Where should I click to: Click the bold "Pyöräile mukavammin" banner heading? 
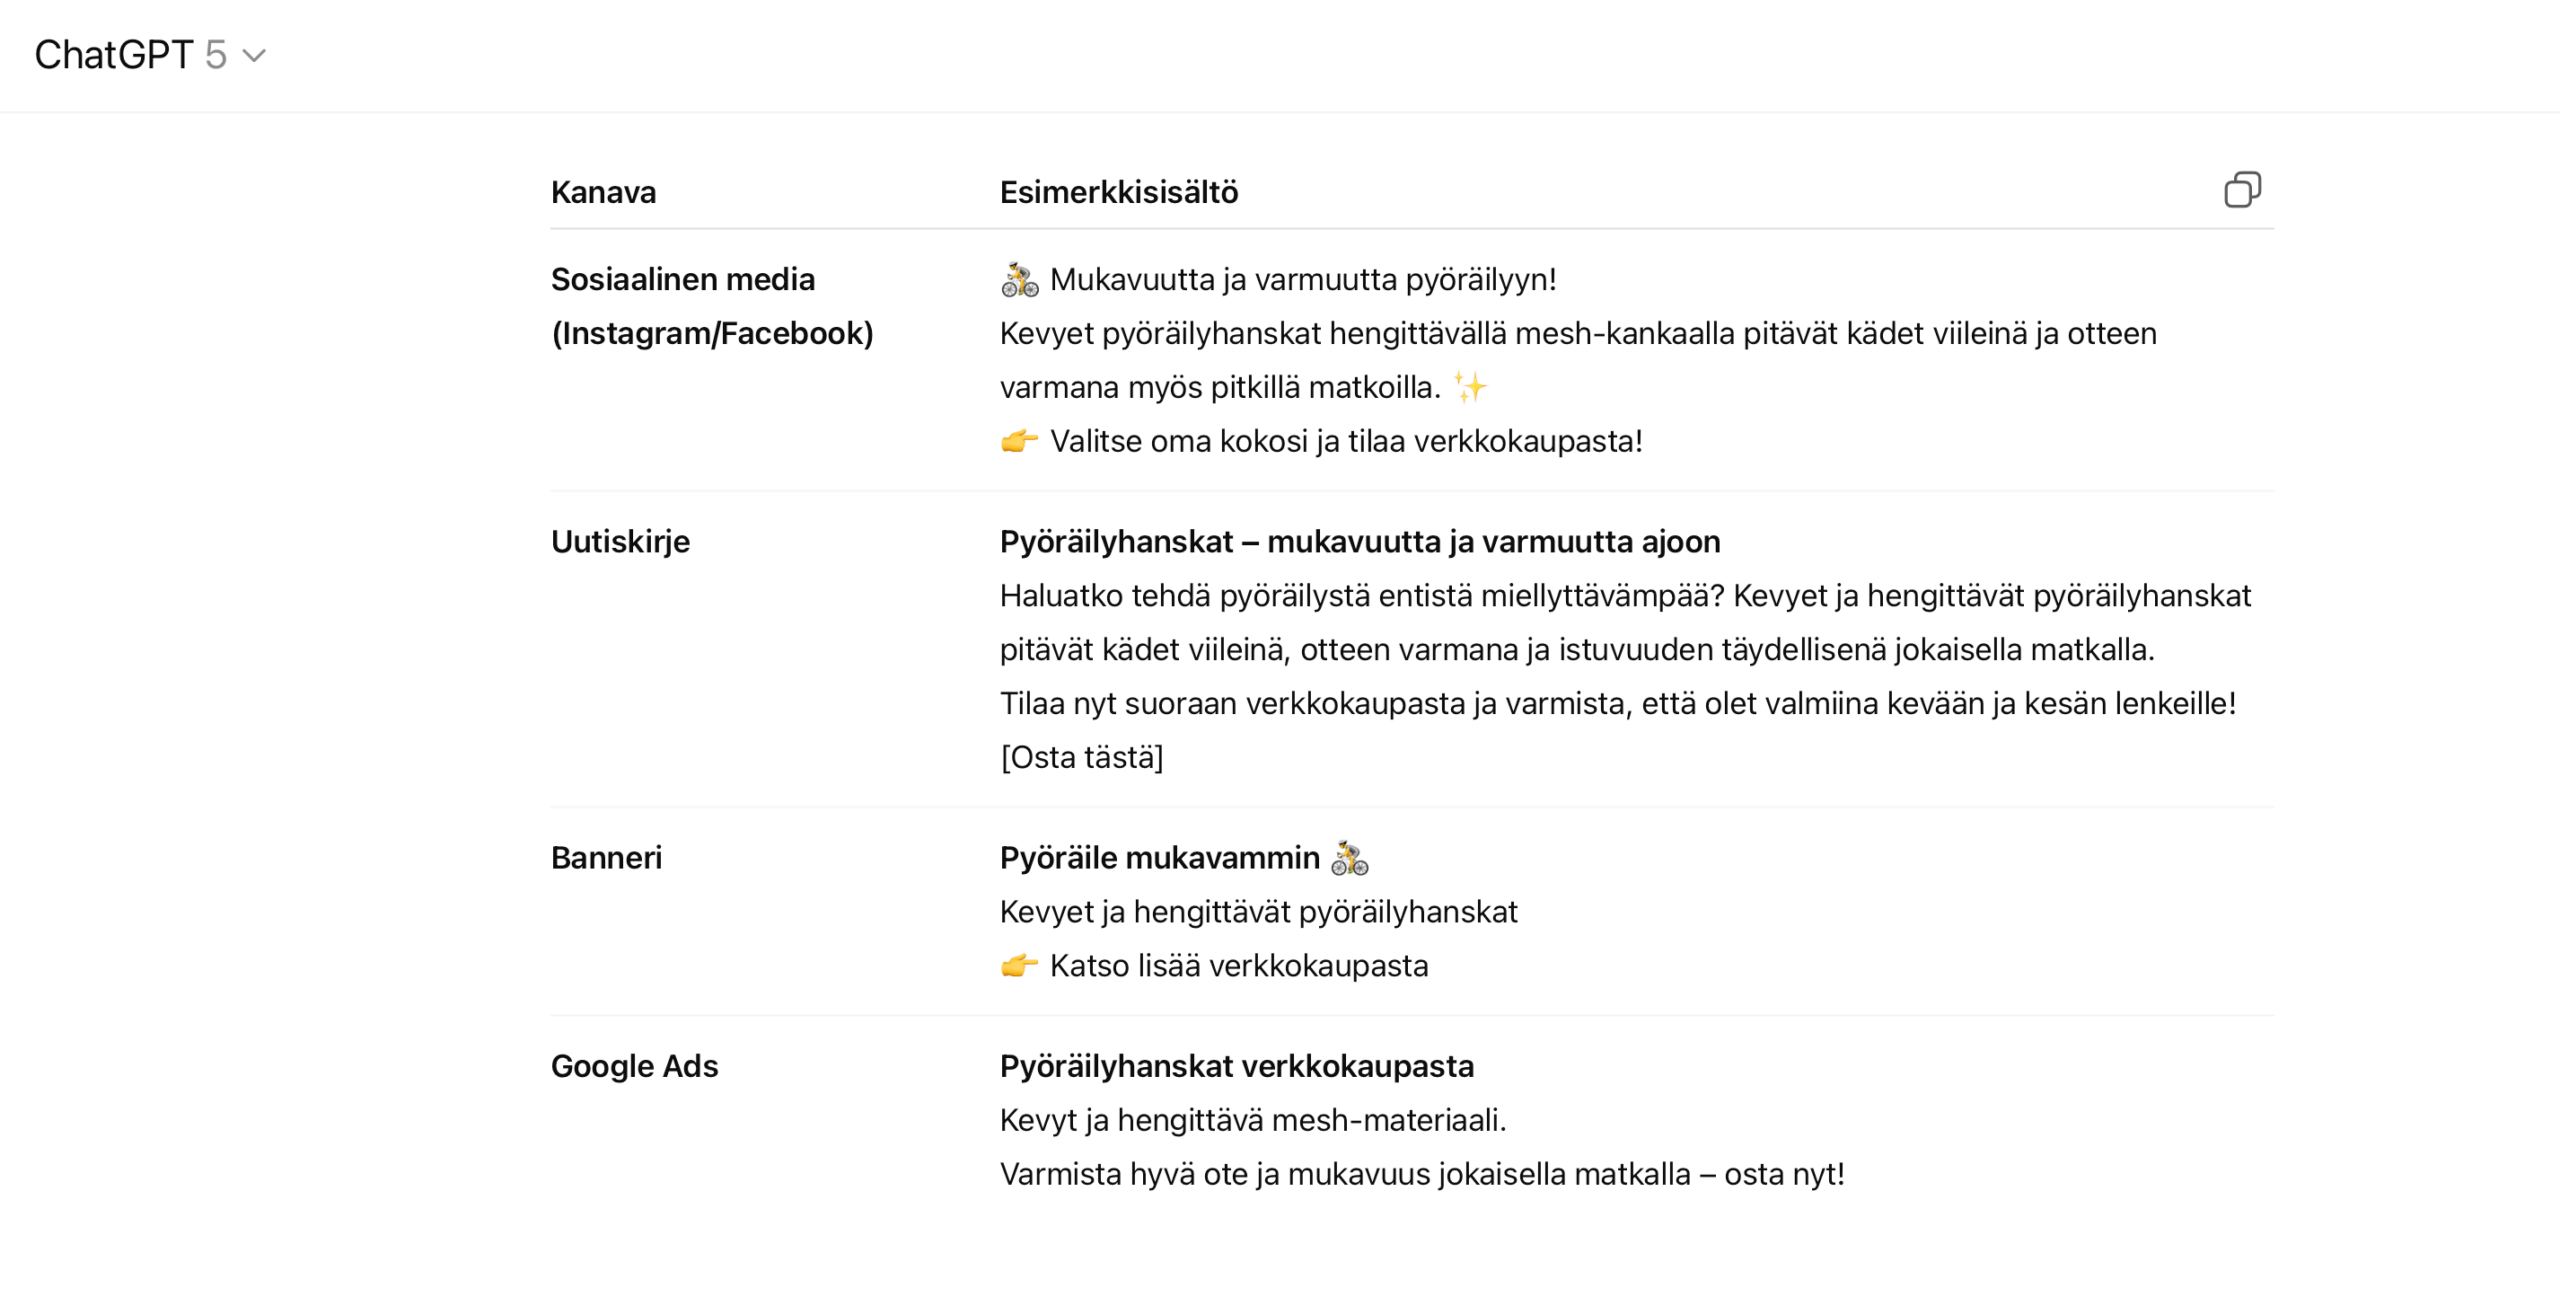click(1159, 858)
